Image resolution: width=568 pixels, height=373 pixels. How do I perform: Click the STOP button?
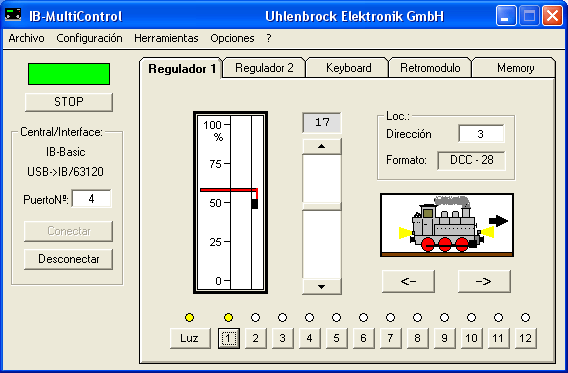69,102
